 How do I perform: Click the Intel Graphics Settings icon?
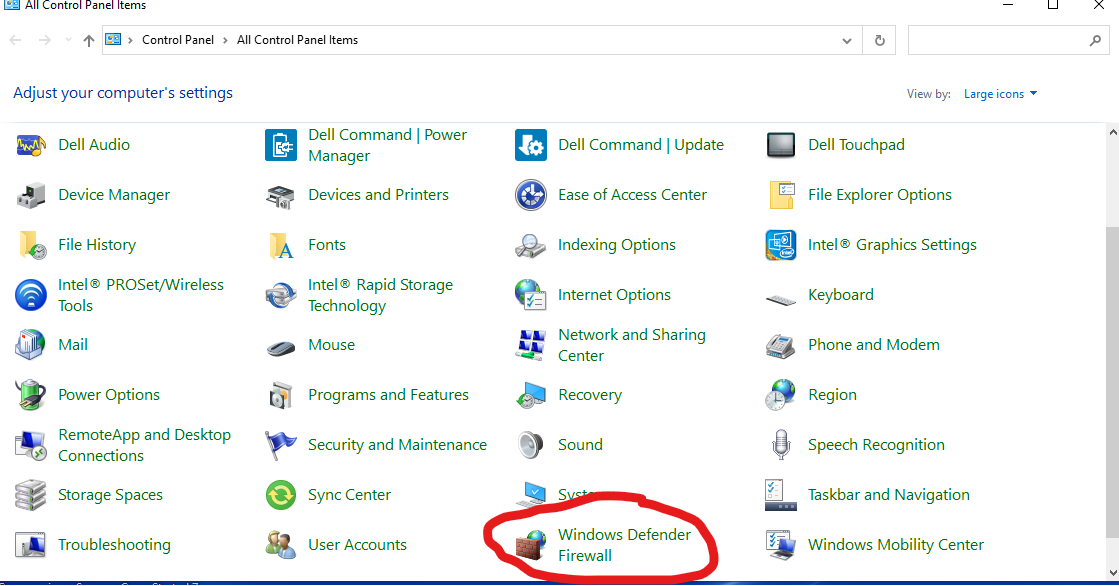point(781,245)
